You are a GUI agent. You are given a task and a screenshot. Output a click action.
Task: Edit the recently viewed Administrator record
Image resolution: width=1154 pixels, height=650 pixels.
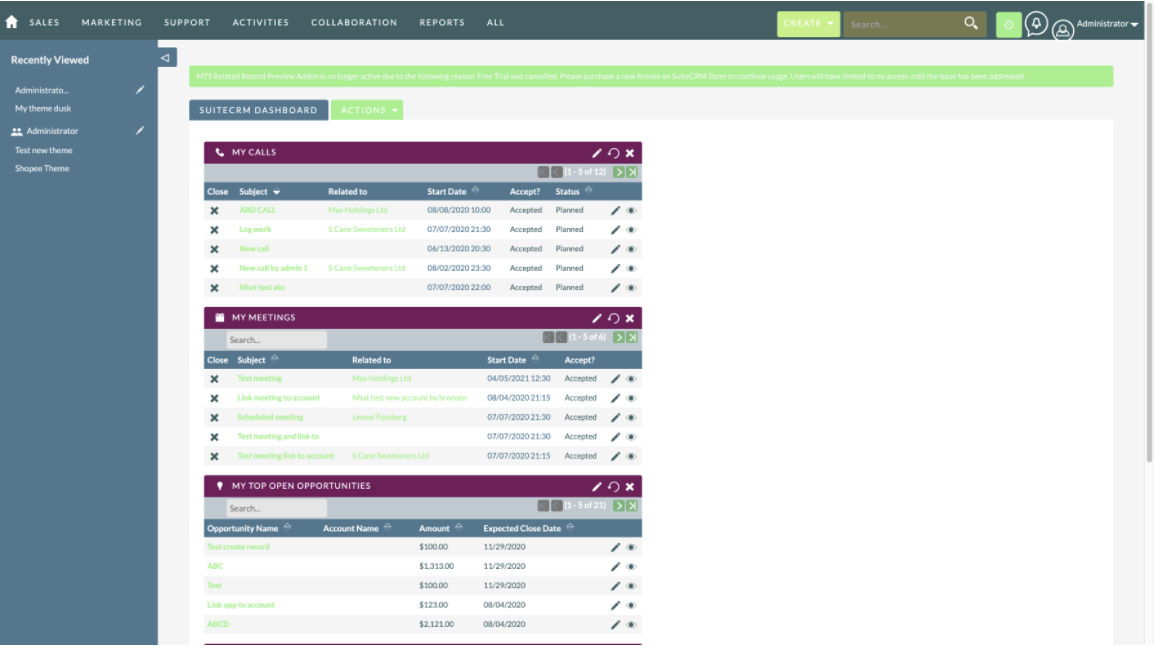click(140, 130)
